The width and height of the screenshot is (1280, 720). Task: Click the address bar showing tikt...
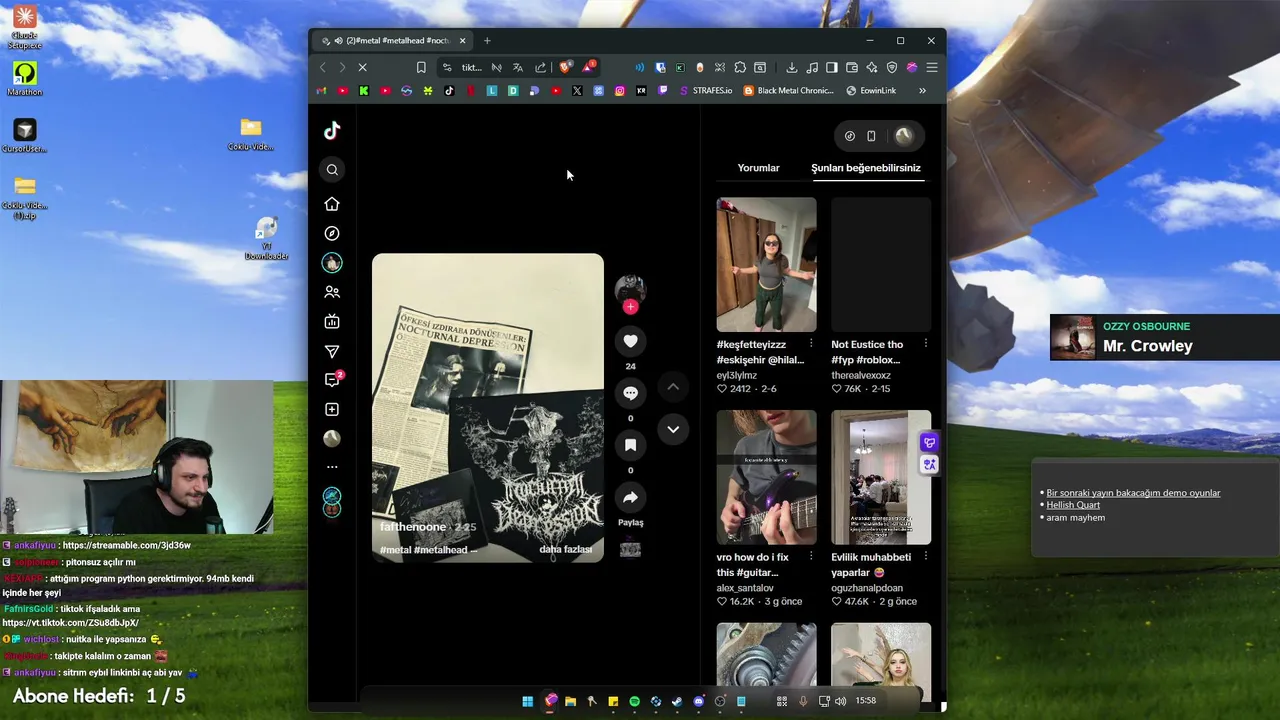tap(471, 67)
